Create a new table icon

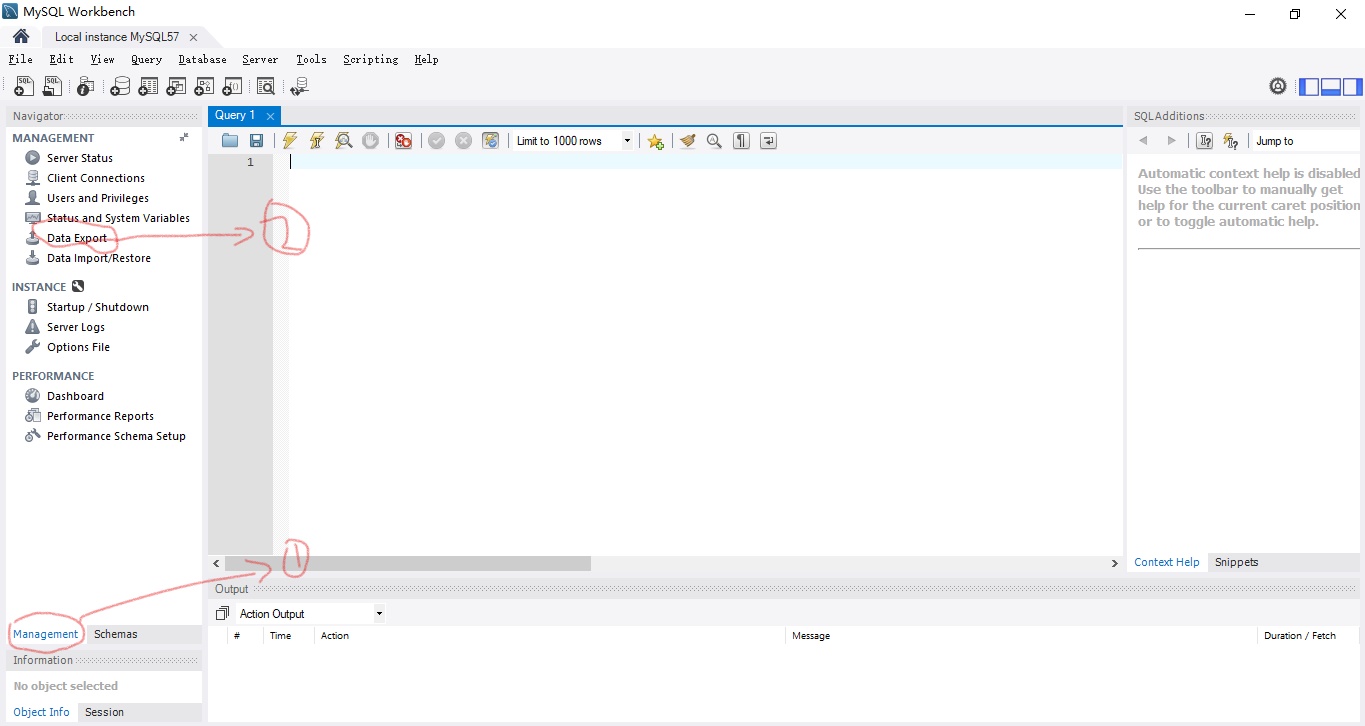coord(148,87)
